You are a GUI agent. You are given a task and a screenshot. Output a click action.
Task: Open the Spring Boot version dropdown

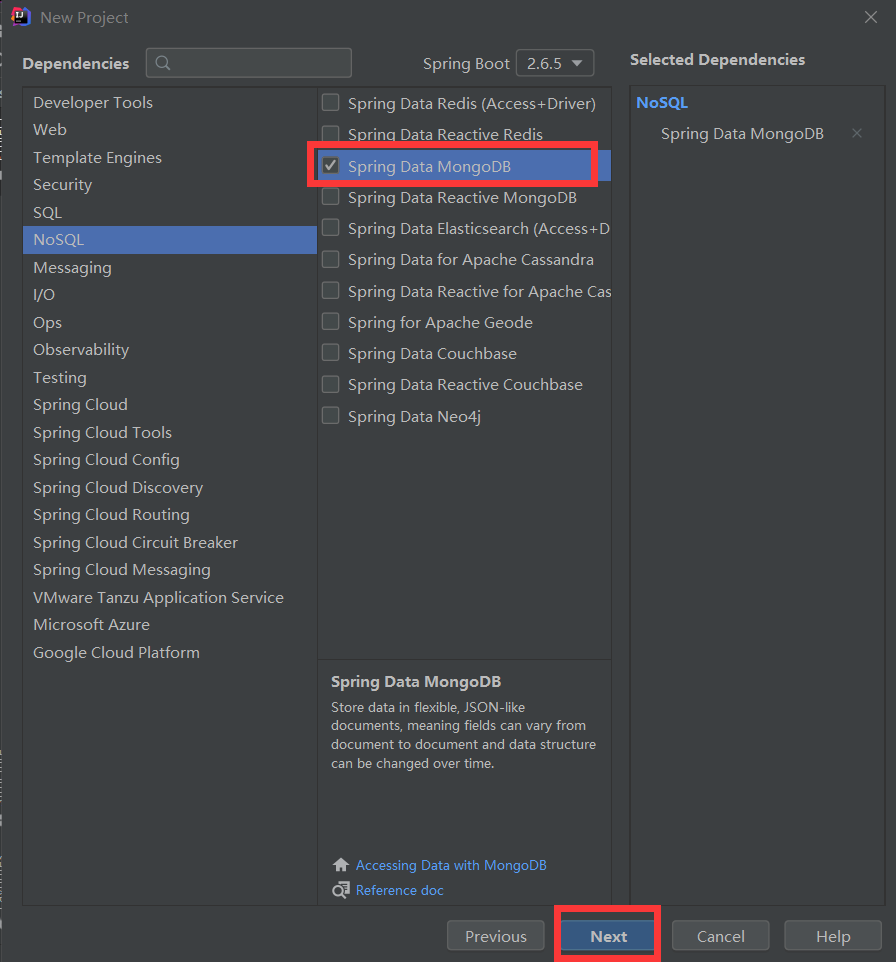point(554,62)
